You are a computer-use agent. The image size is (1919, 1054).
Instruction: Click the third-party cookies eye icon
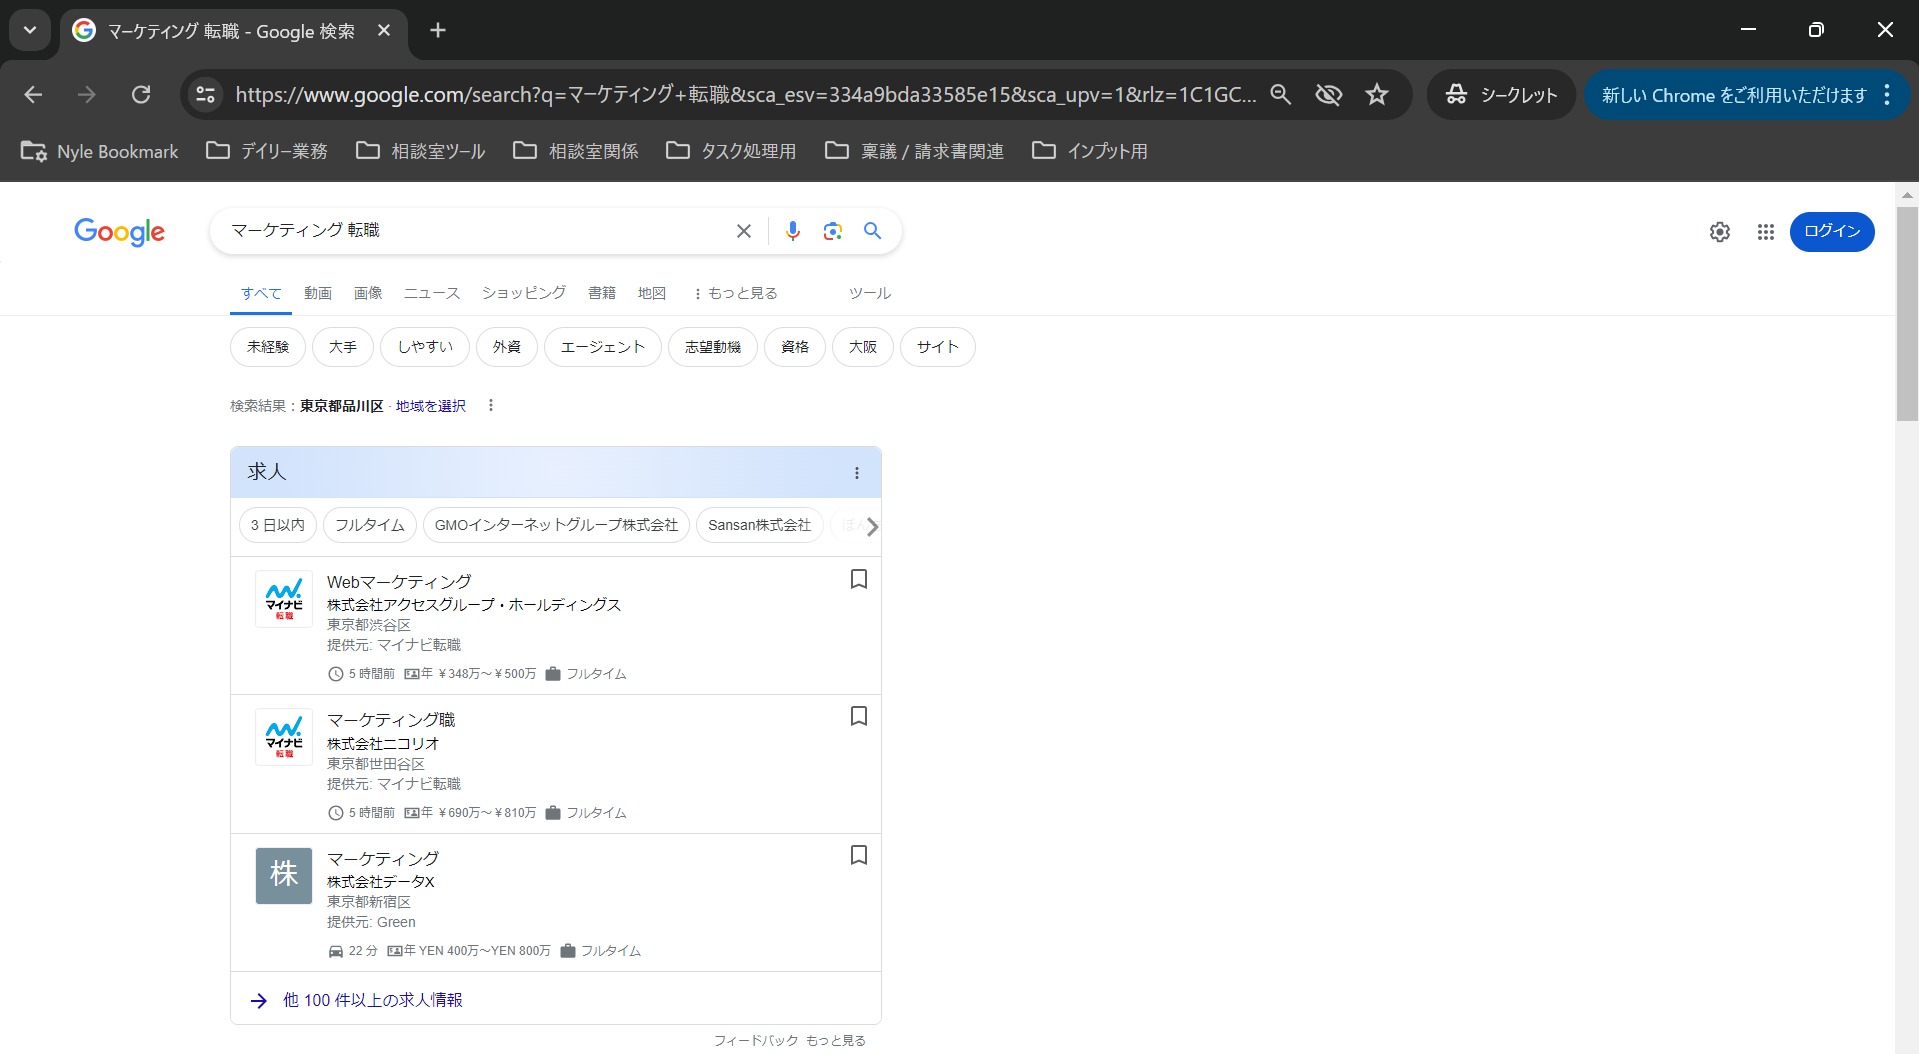1328,95
